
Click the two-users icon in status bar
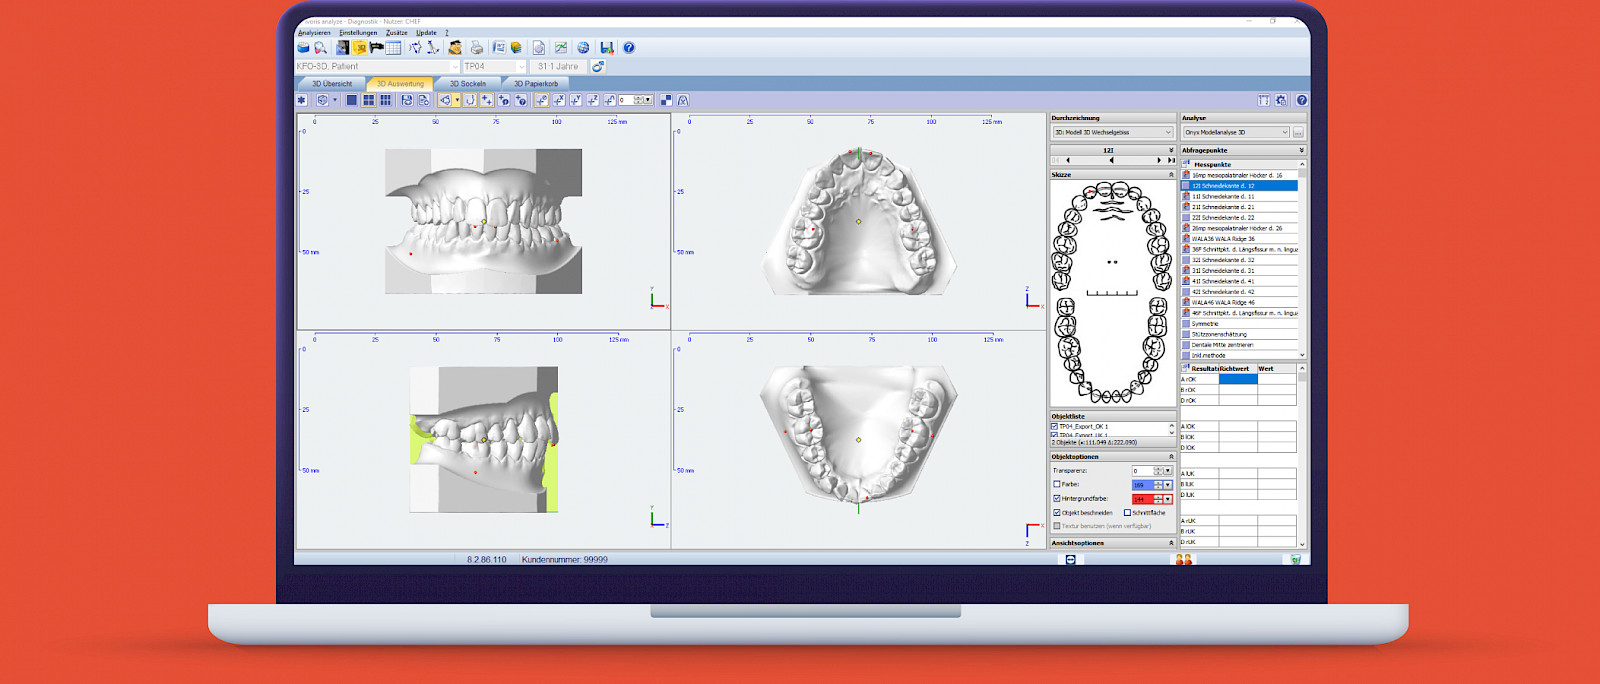pos(1184,559)
